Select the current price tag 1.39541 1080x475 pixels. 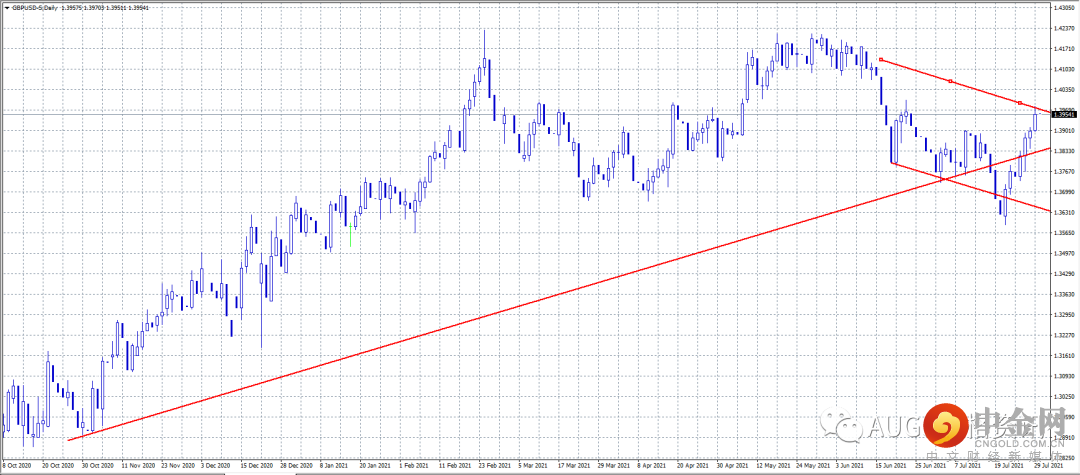pyautogui.click(x=1065, y=114)
